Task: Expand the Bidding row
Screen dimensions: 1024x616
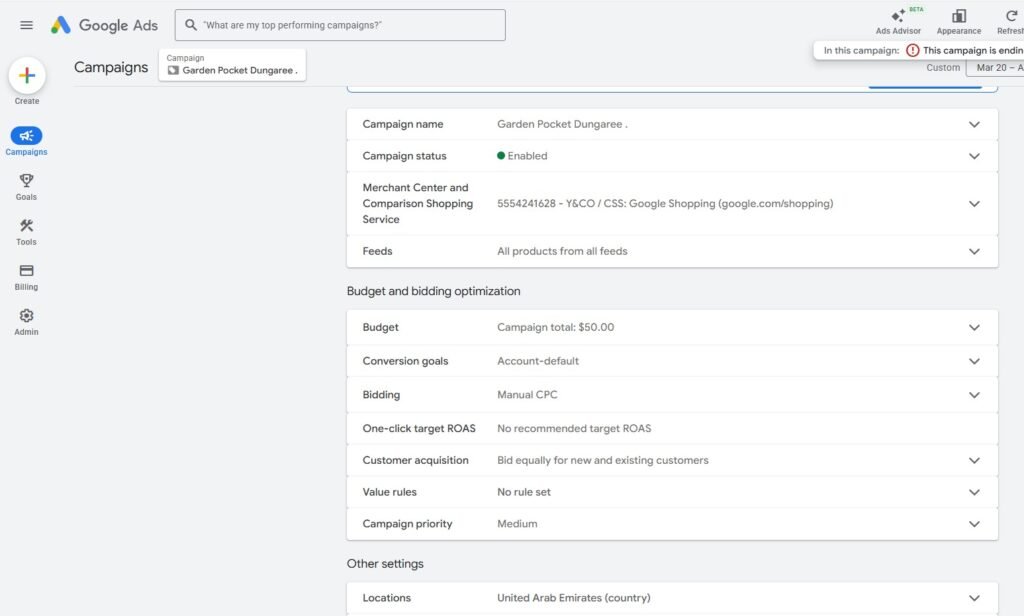Action: (x=974, y=395)
